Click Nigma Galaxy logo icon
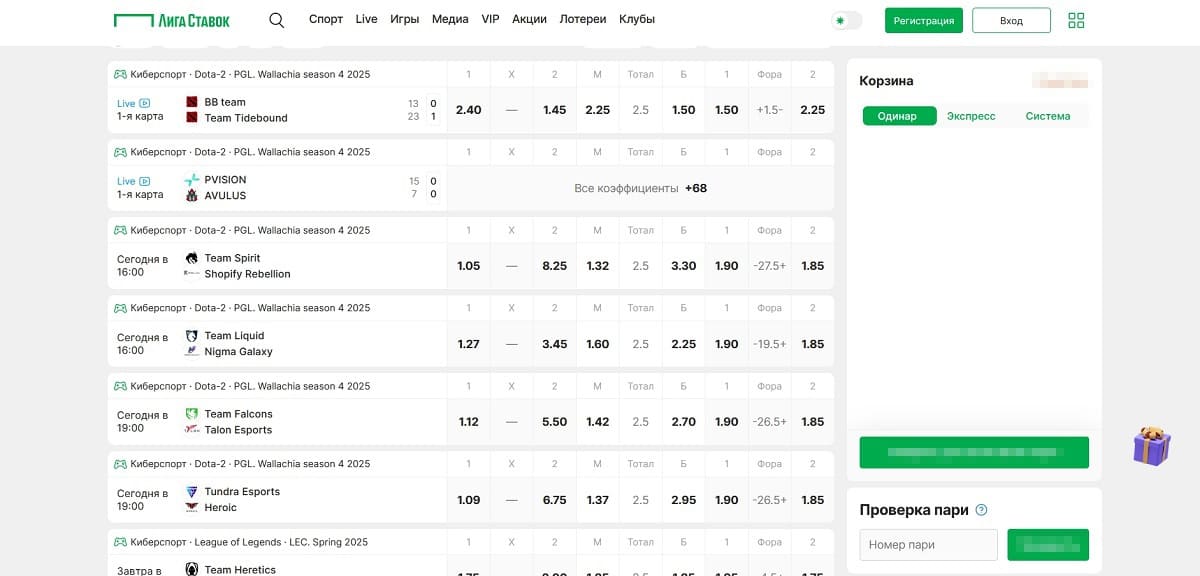1200x576 pixels. [192, 352]
